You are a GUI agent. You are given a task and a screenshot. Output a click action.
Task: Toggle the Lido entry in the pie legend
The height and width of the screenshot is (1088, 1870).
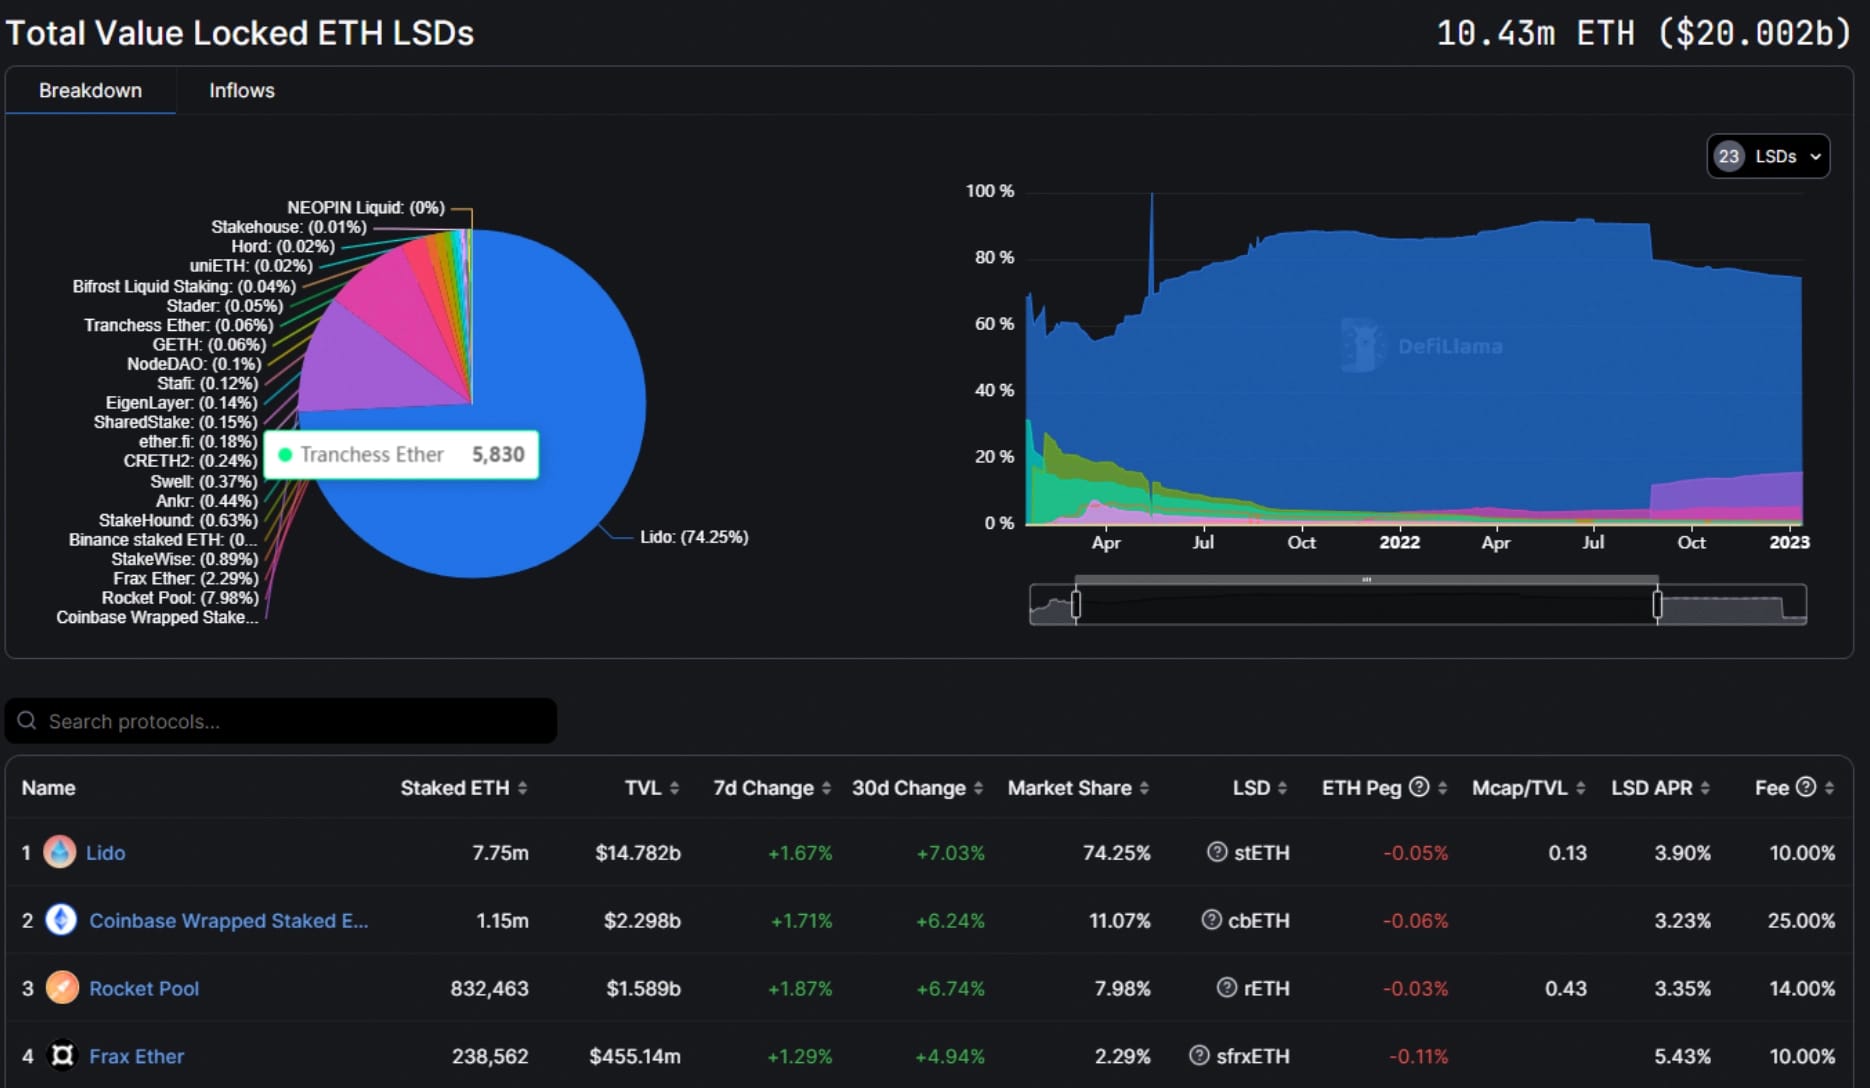tap(694, 537)
